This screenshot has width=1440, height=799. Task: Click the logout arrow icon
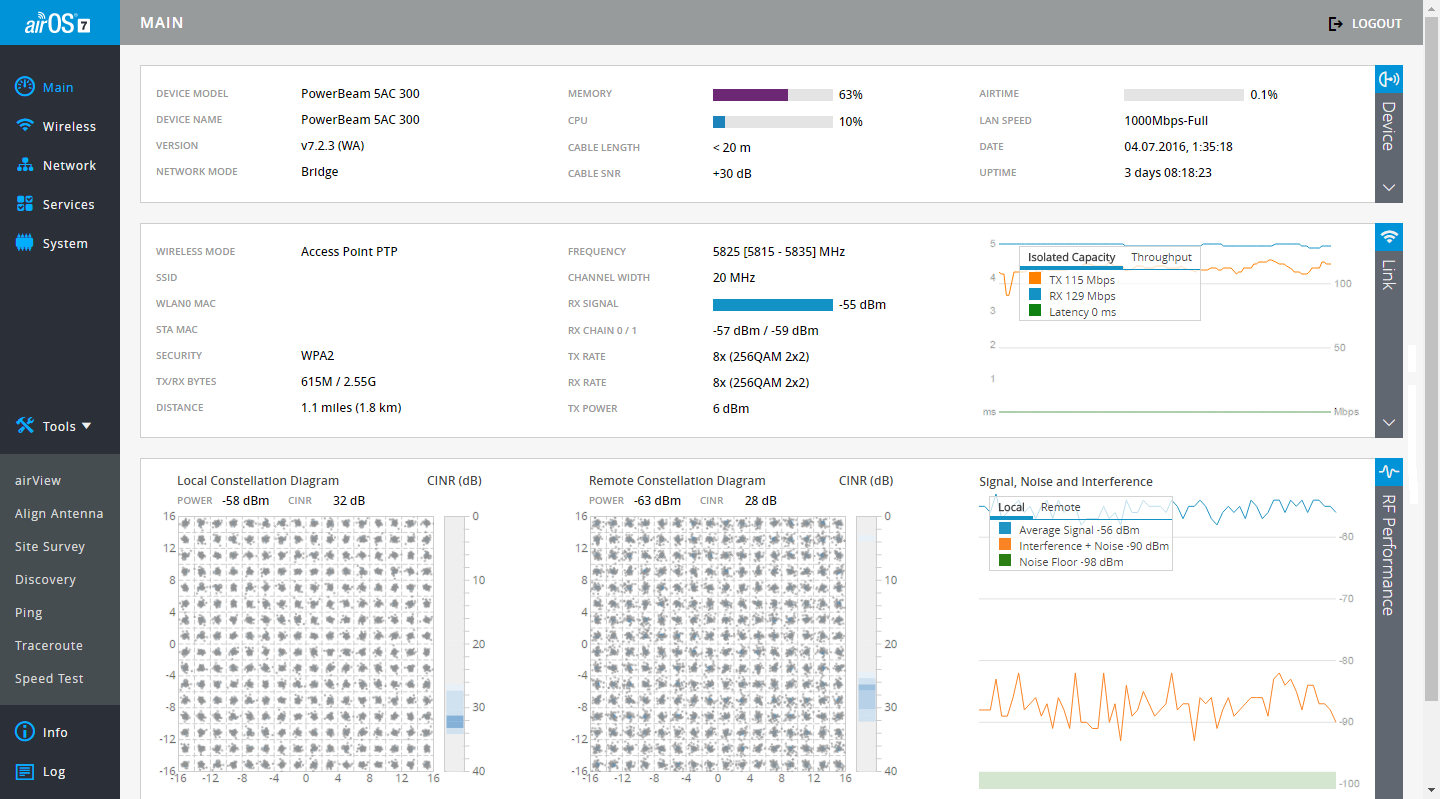pos(1335,23)
